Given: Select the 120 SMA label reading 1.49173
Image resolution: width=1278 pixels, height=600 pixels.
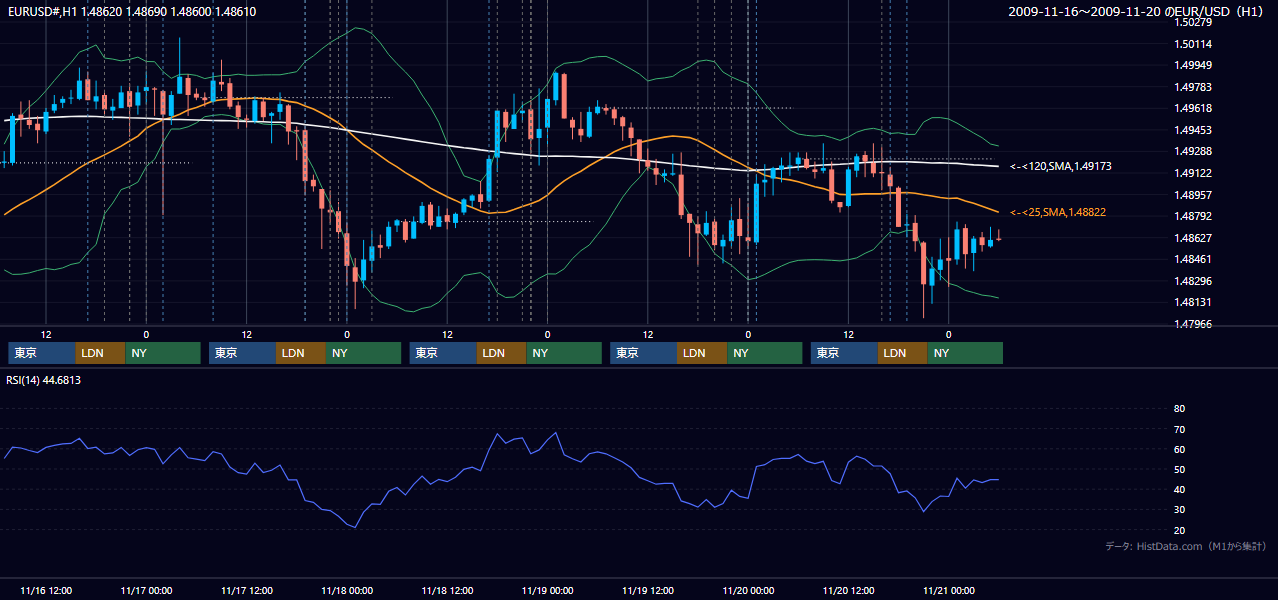Looking at the screenshot, I should pyautogui.click(x=1061, y=166).
